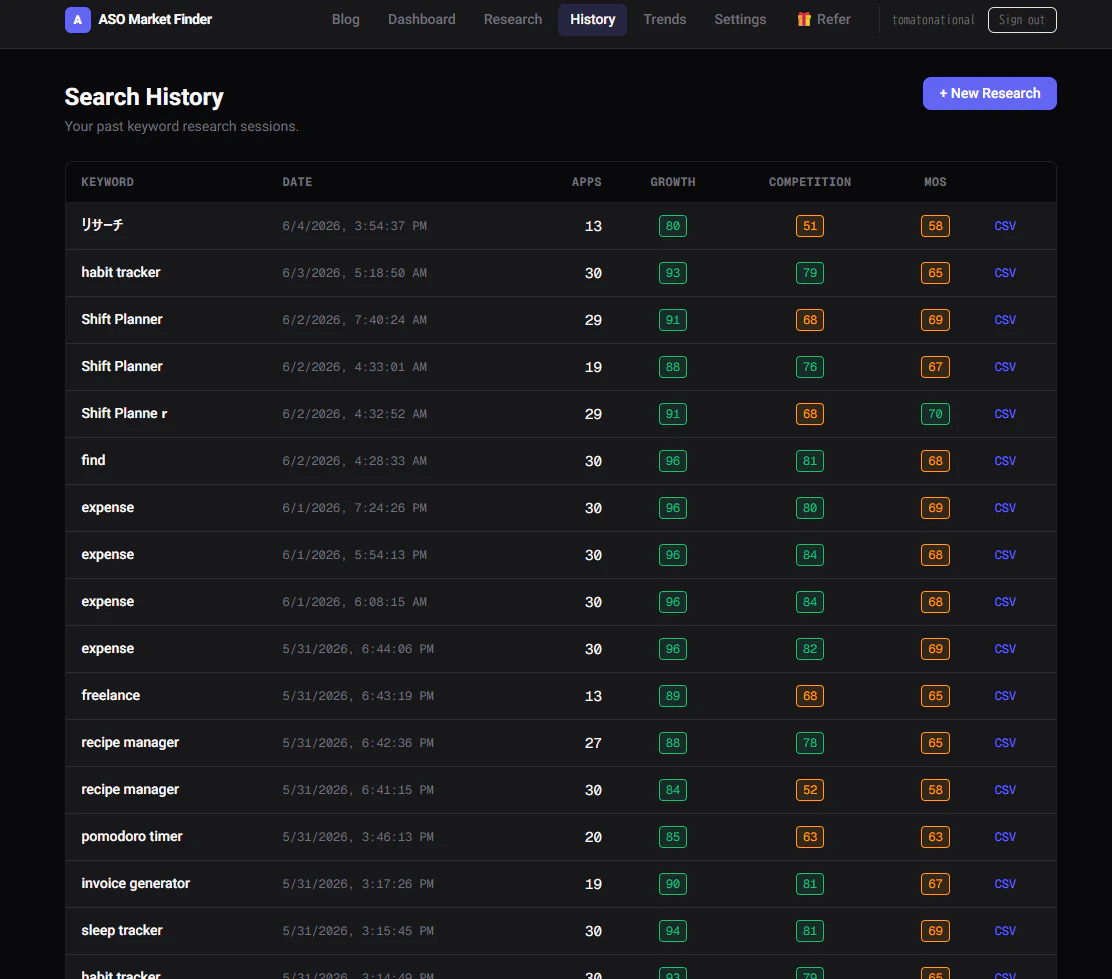The height and width of the screenshot is (979, 1112).
Task: Open the pomodoro timer keyword
Action: (132, 836)
